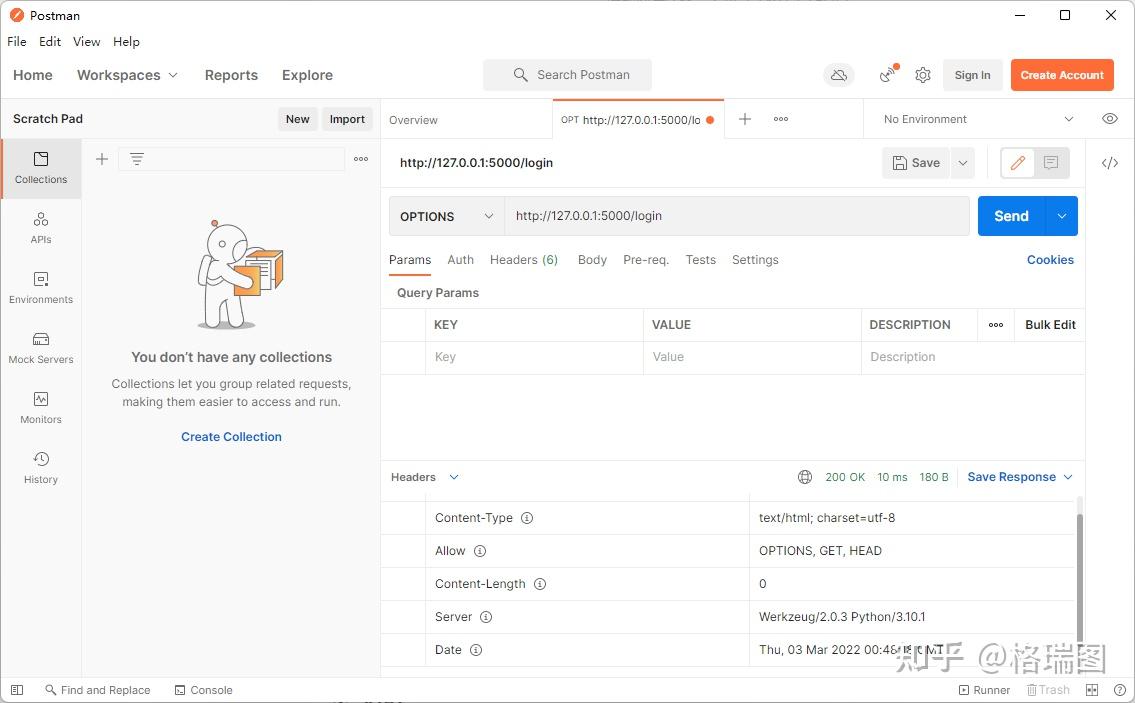
Task: Expand the Save Response dropdown
Action: tap(1019, 477)
